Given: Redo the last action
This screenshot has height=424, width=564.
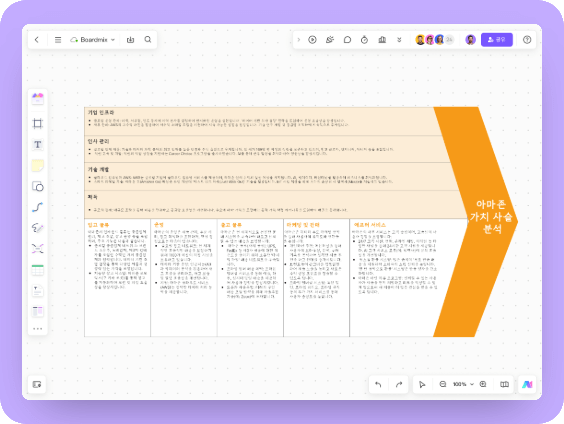Looking at the screenshot, I should [399, 384].
